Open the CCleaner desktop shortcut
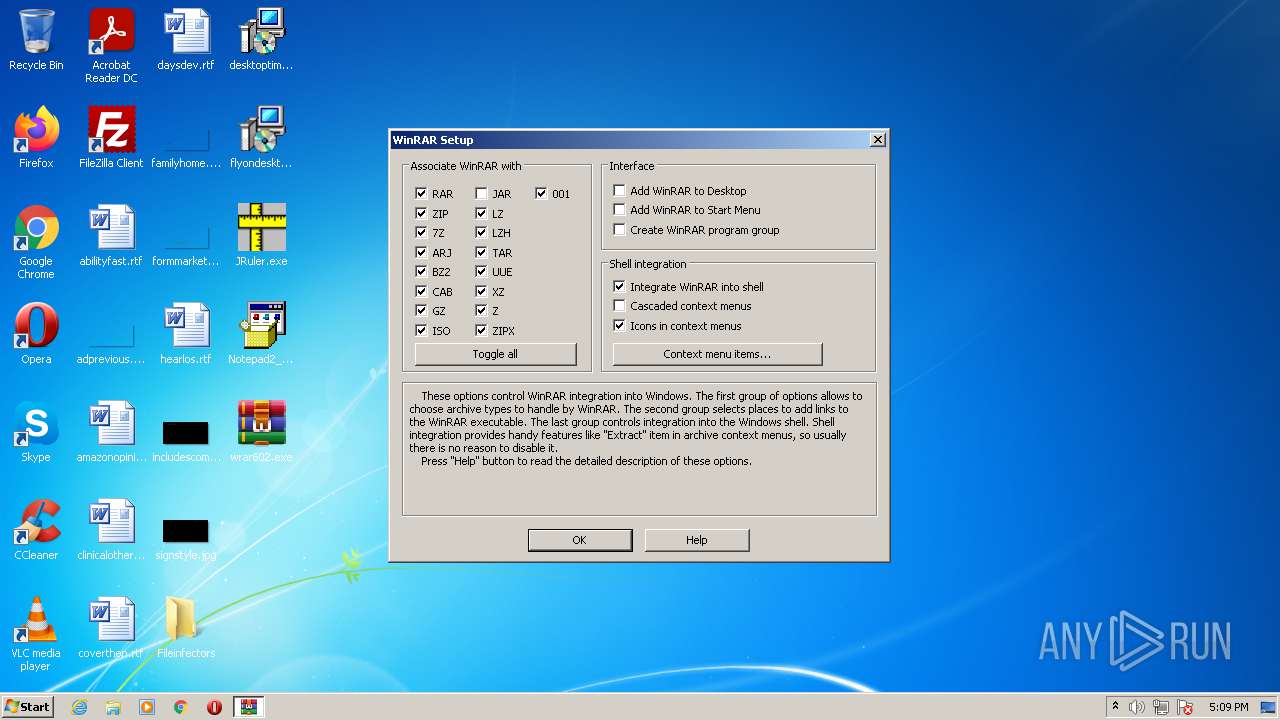This screenshot has width=1280, height=720. pyautogui.click(x=36, y=530)
